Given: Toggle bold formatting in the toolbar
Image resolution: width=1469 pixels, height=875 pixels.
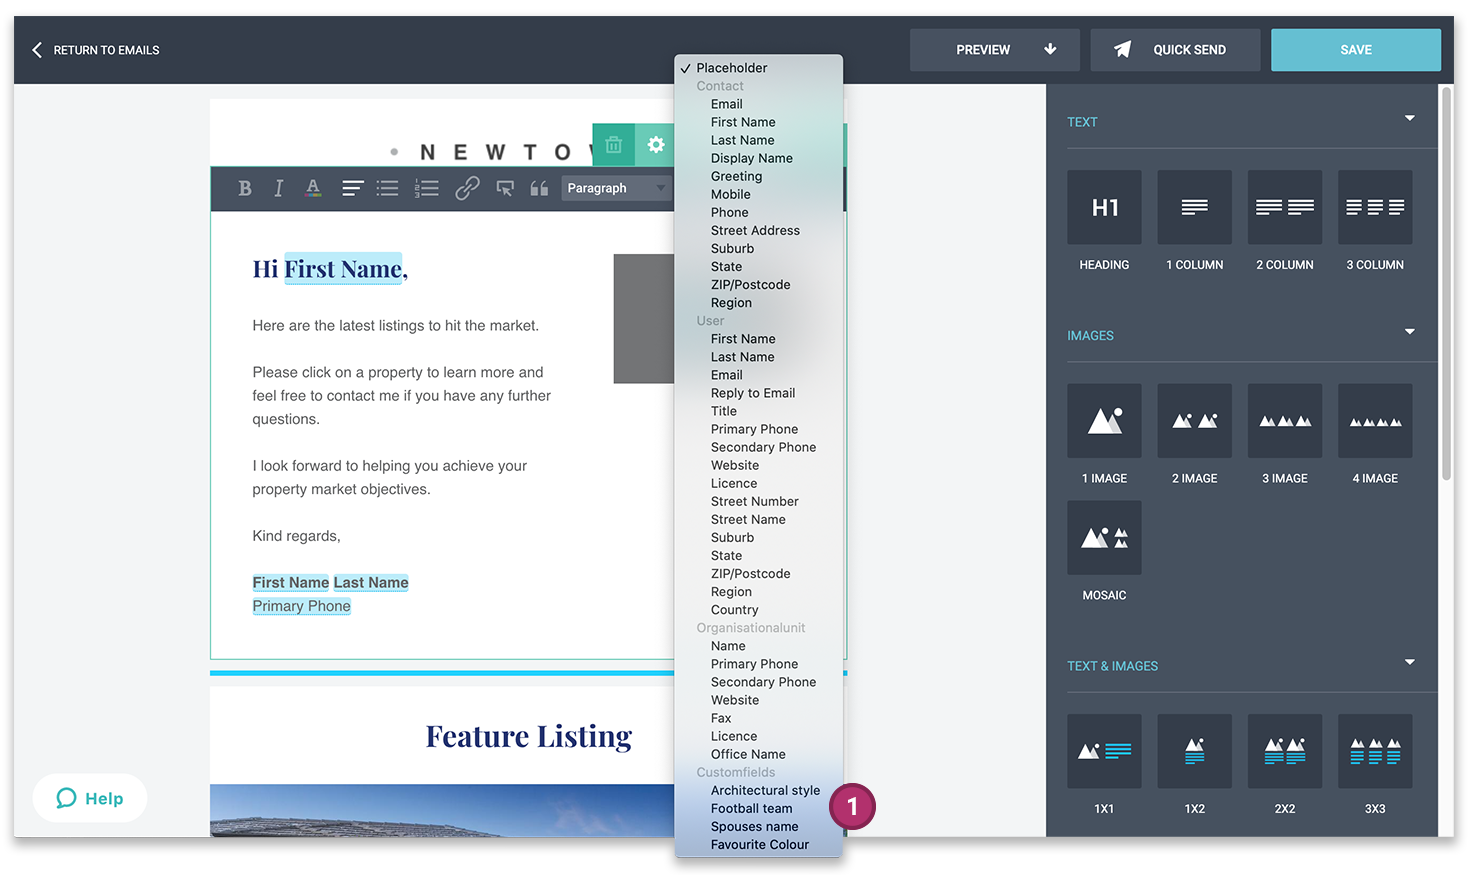Looking at the screenshot, I should point(244,188).
